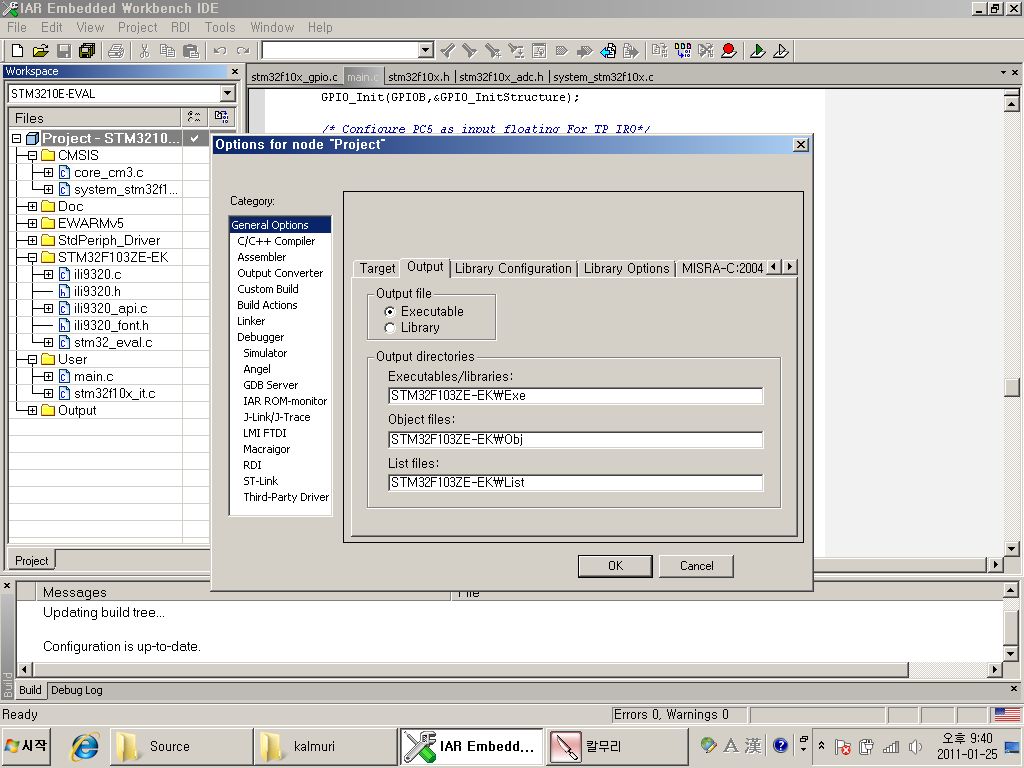Select the ST-Link category

260,481
